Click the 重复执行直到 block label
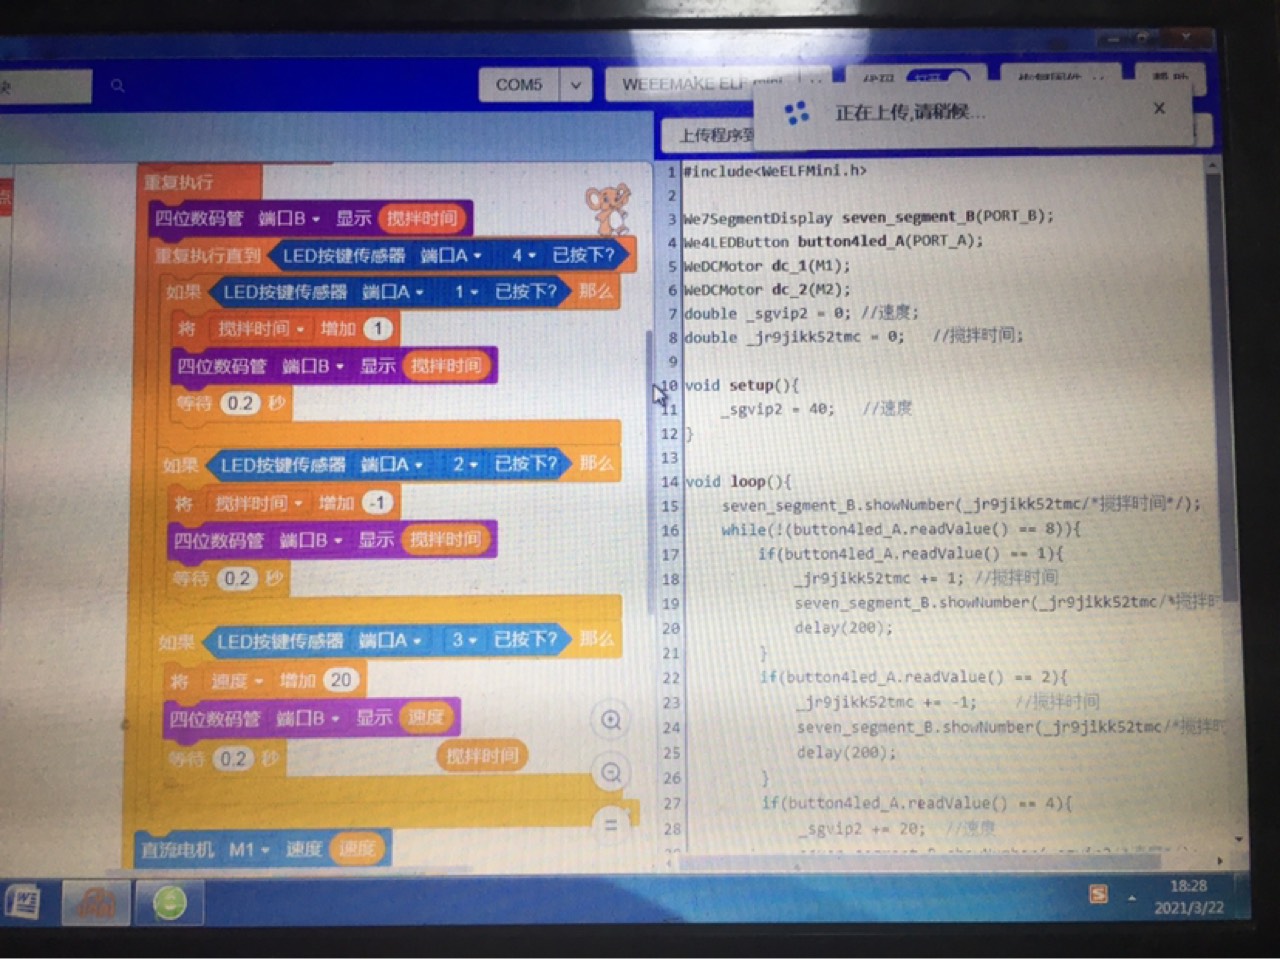 pos(208,256)
